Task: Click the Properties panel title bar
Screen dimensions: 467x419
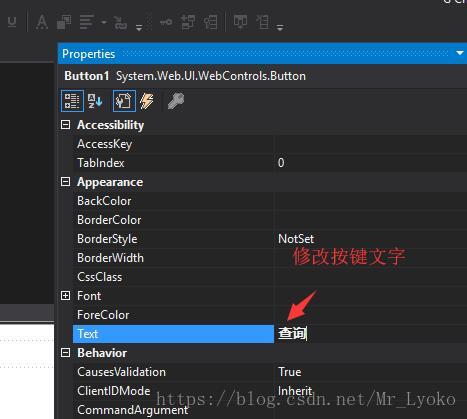Action: pyautogui.click(x=263, y=53)
